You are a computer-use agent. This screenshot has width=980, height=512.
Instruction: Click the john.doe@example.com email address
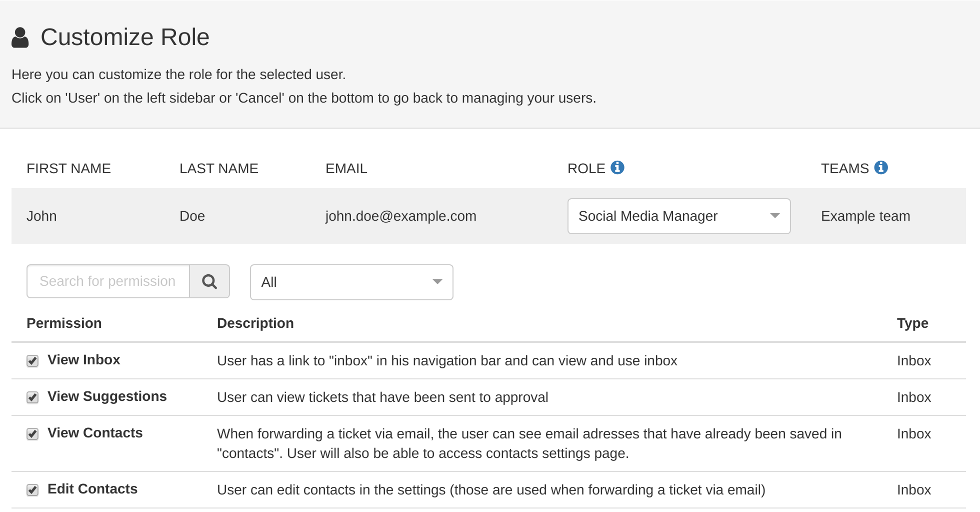pyautogui.click(x=400, y=216)
